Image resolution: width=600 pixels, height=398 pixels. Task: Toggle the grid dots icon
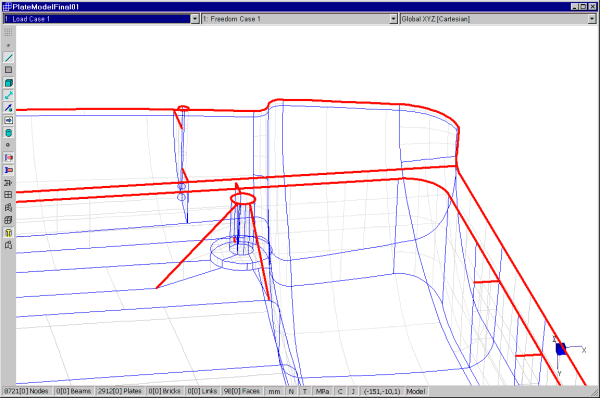[8, 33]
